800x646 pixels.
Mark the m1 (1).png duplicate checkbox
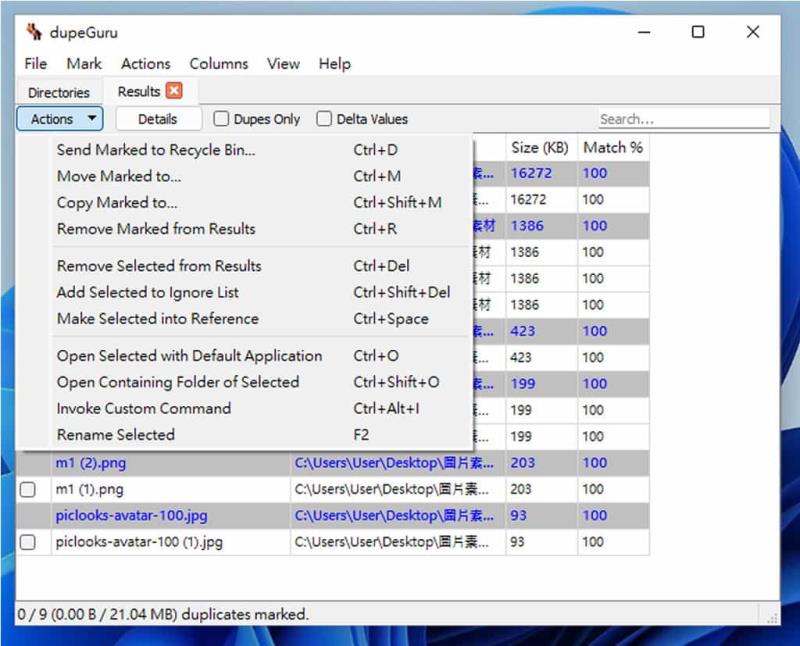coord(28,489)
